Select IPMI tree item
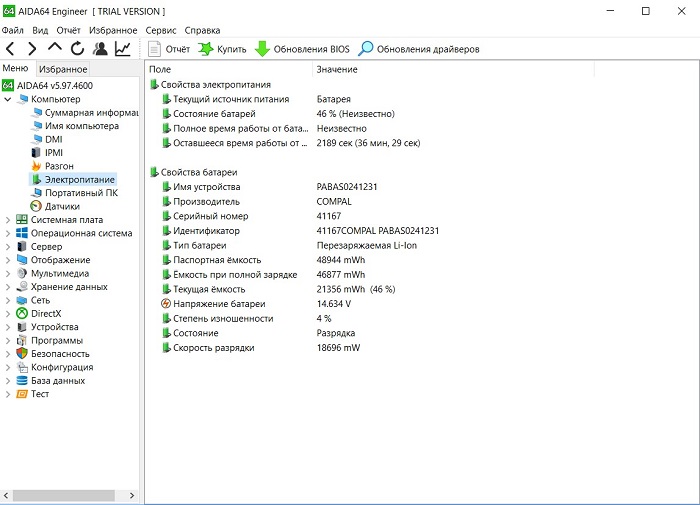The image size is (700, 505). point(47,153)
